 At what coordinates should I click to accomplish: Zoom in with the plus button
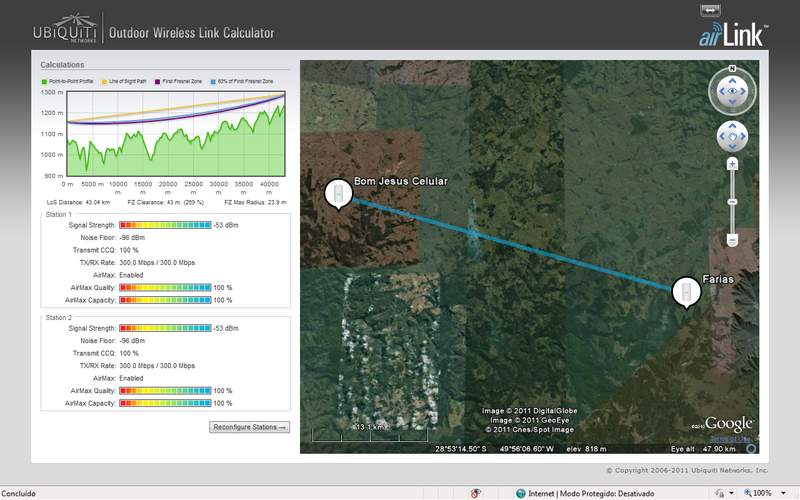[732, 164]
